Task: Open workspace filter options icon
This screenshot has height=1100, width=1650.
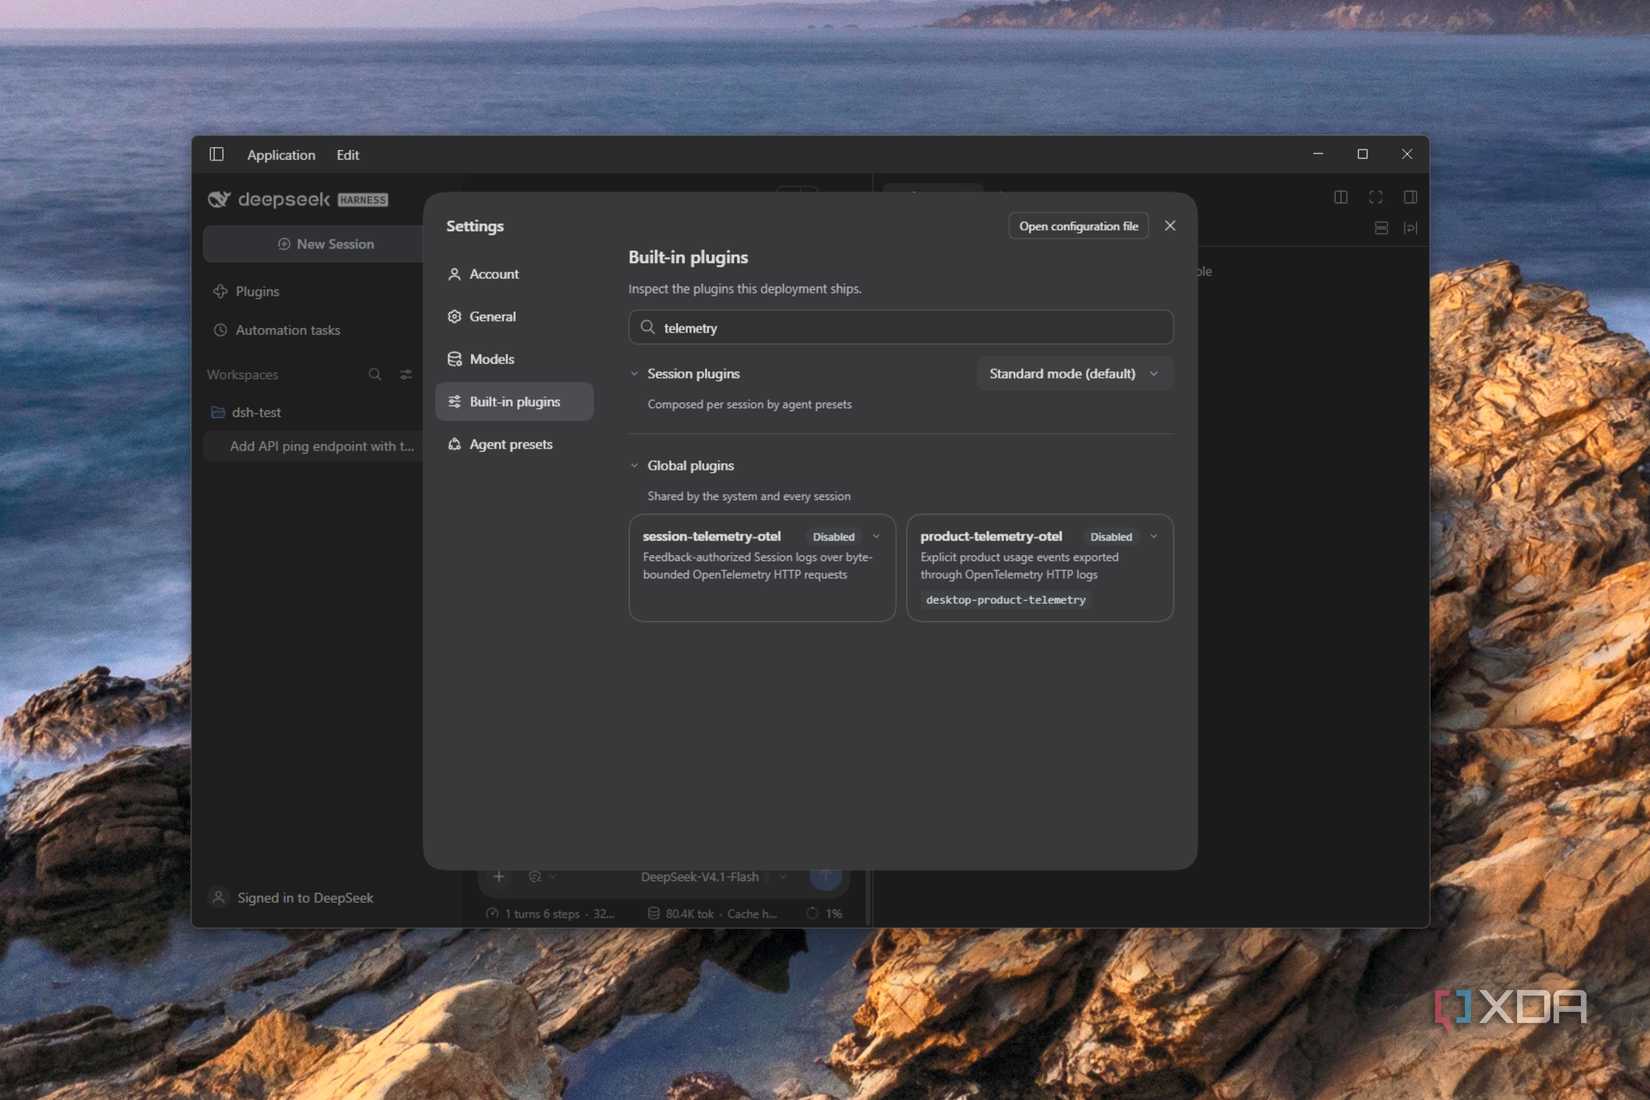Action: (406, 374)
